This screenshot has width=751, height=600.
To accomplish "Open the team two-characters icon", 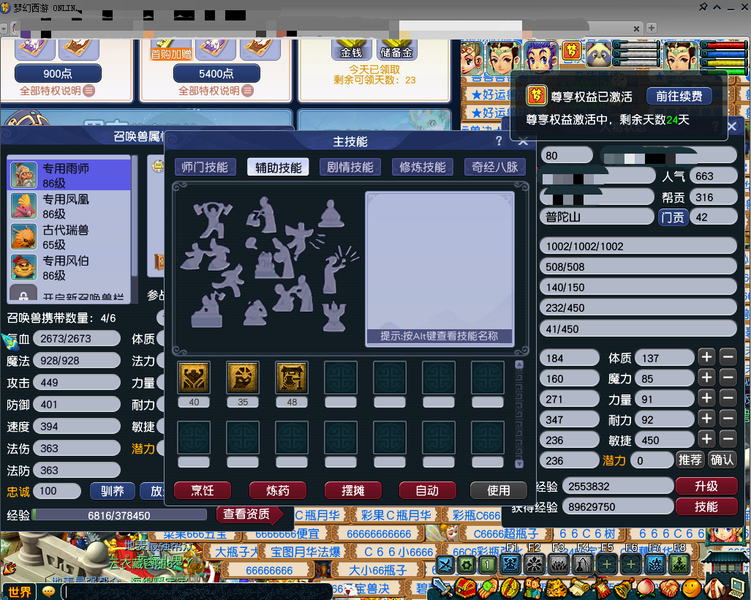I will pos(533,588).
